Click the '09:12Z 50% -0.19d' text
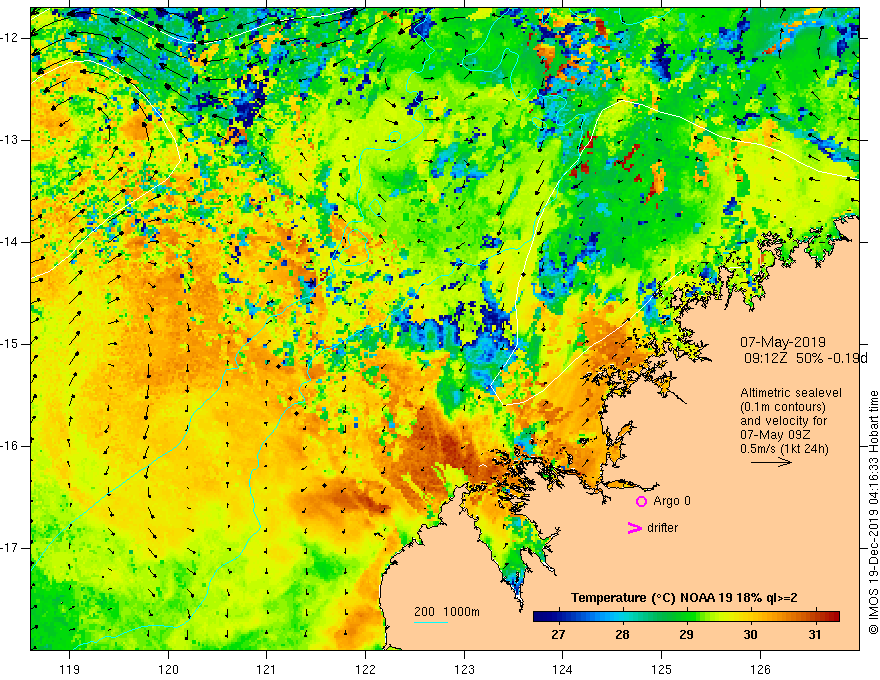 click(x=805, y=359)
